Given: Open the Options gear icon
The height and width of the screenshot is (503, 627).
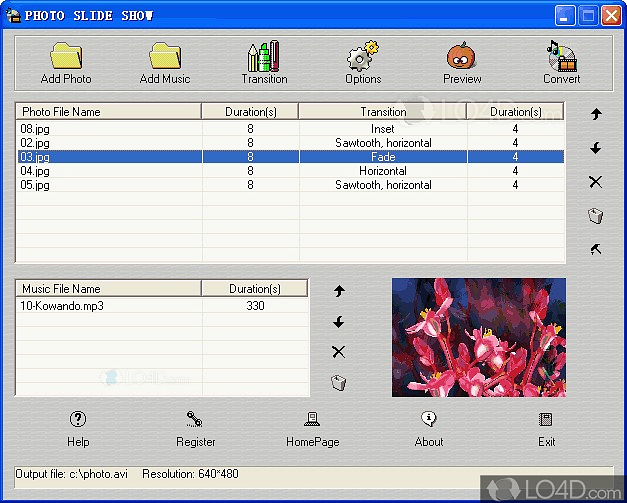Looking at the screenshot, I should click(x=363, y=56).
